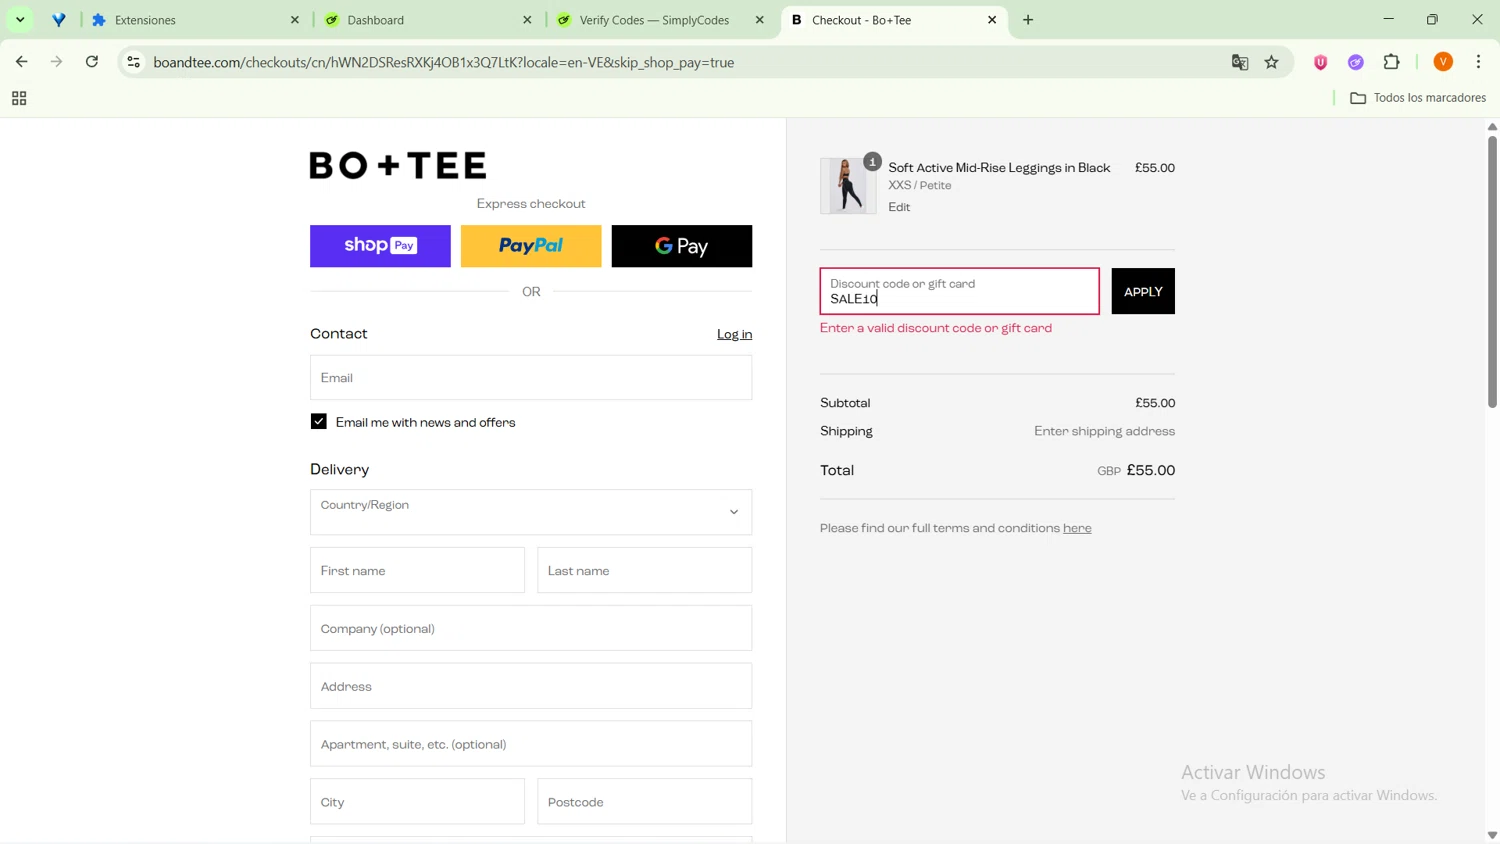
Task: Open the tab groups grid icon
Action: pyautogui.click(x=19, y=98)
